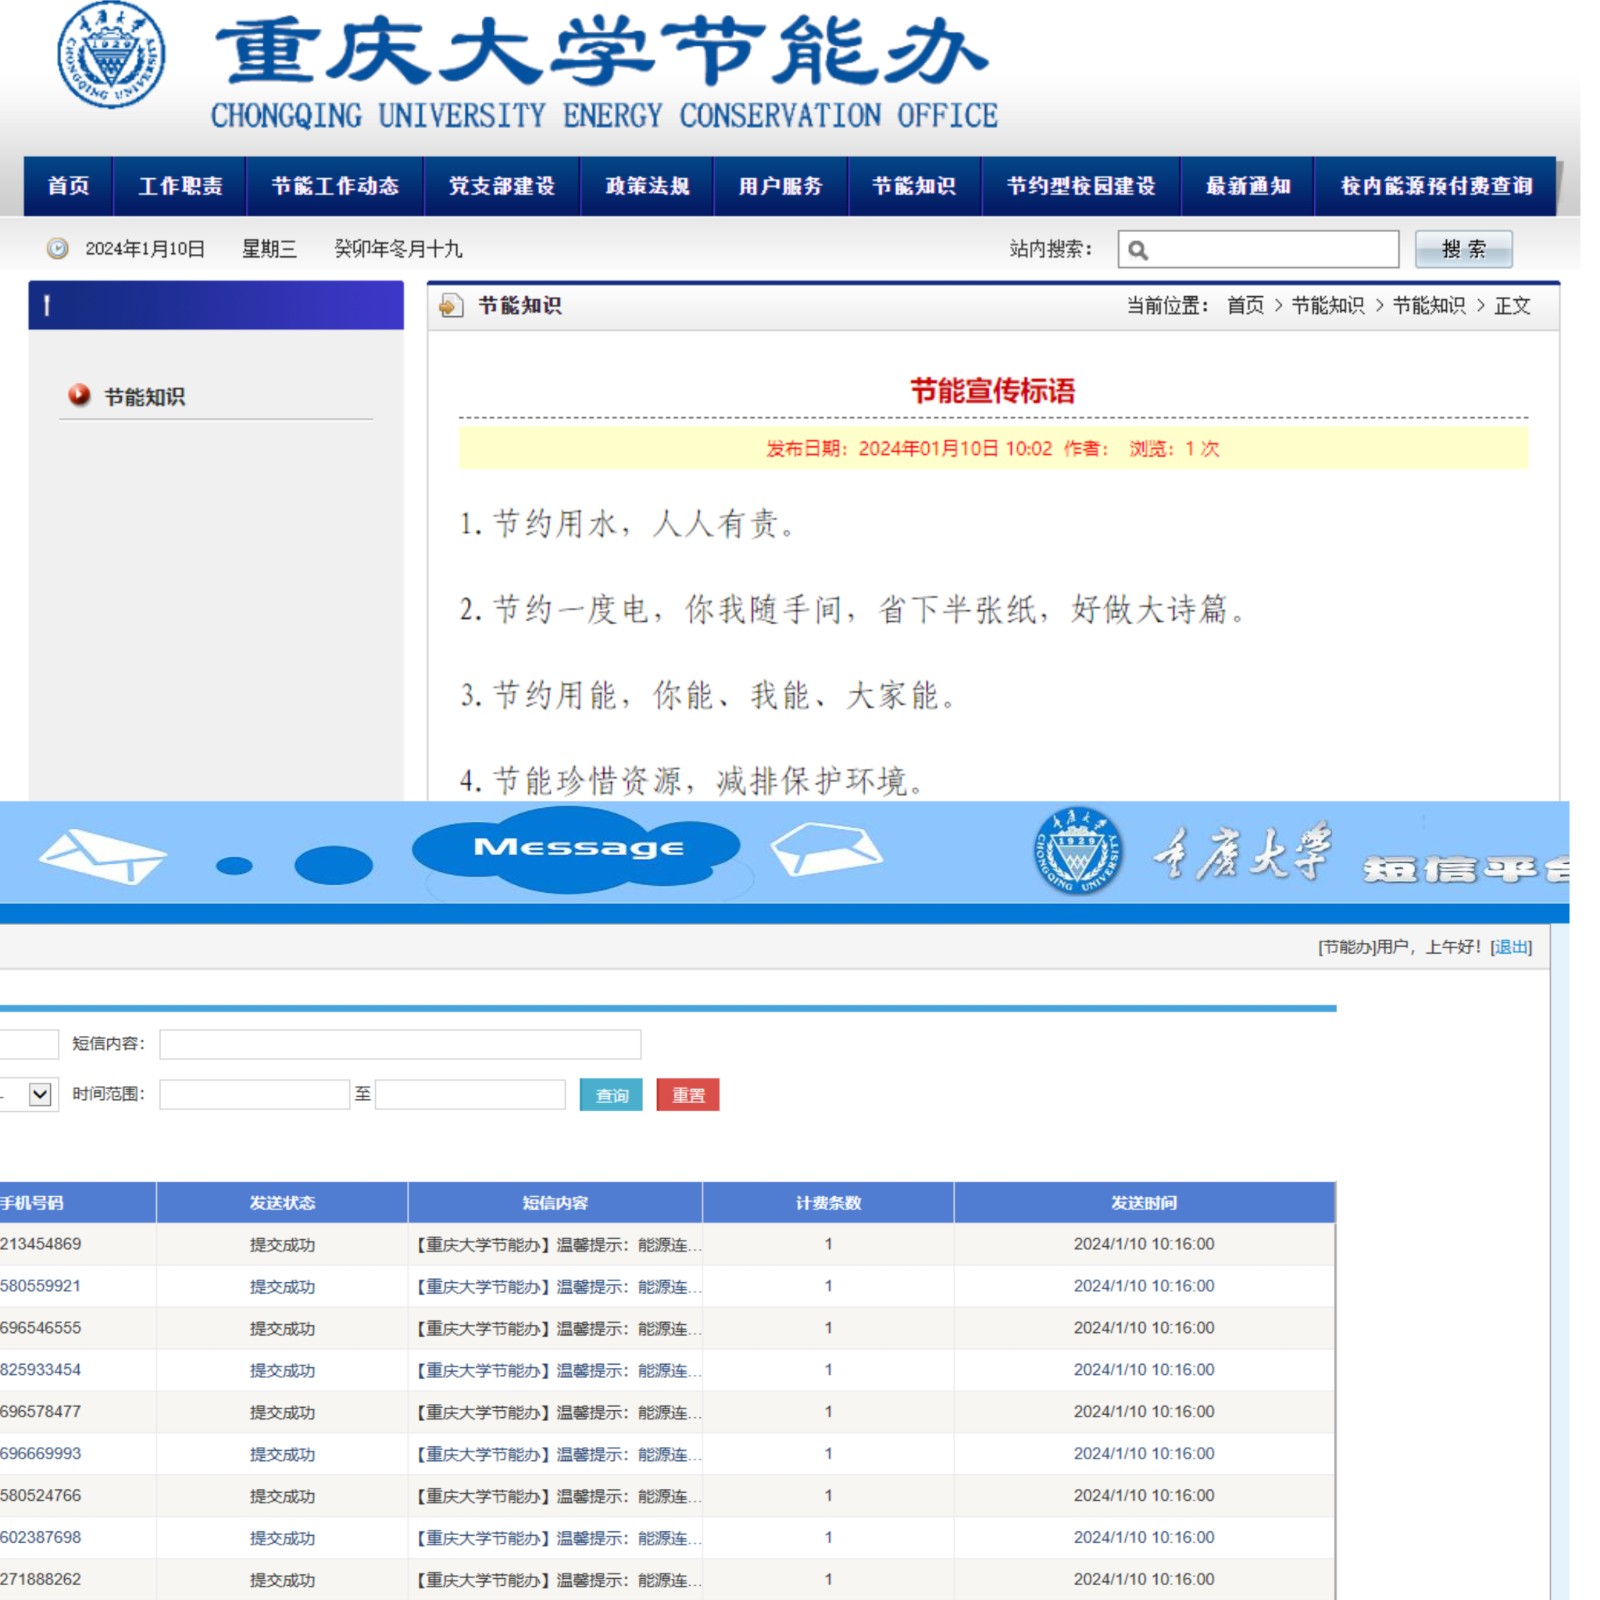Click the 短信内容 input field
Screen dimensions: 1600x1600
pyautogui.click(x=400, y=1044)
